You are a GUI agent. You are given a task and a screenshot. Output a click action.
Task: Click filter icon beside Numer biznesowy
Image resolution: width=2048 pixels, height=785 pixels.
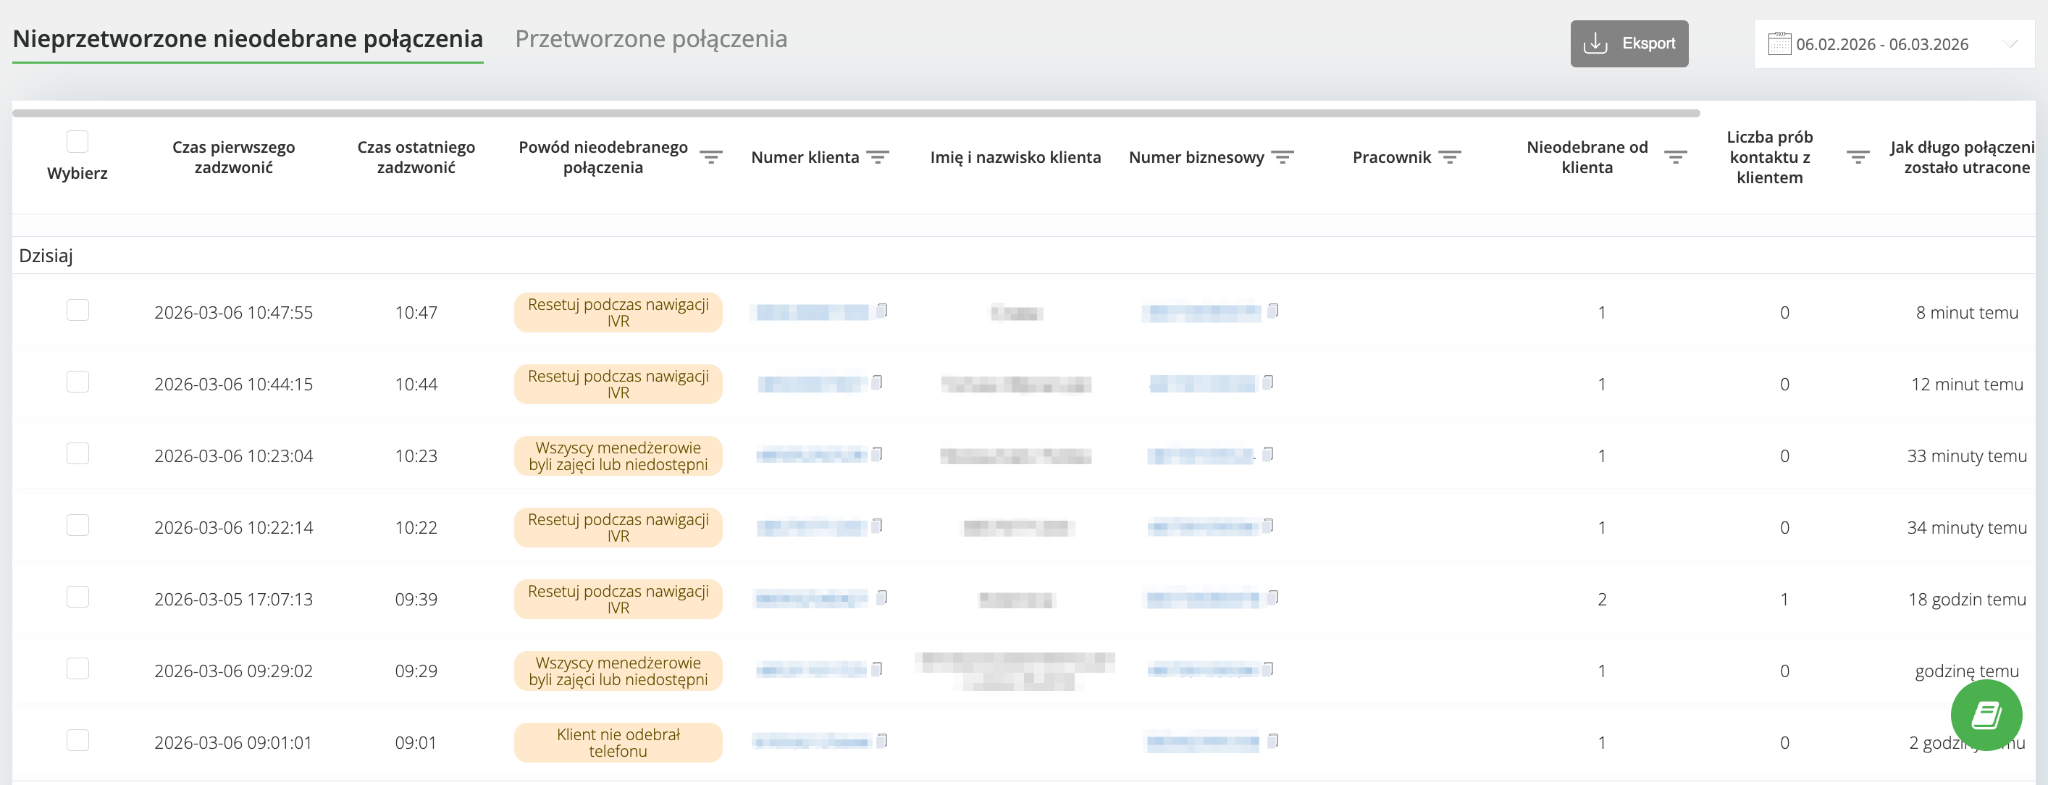point(1282,157)
